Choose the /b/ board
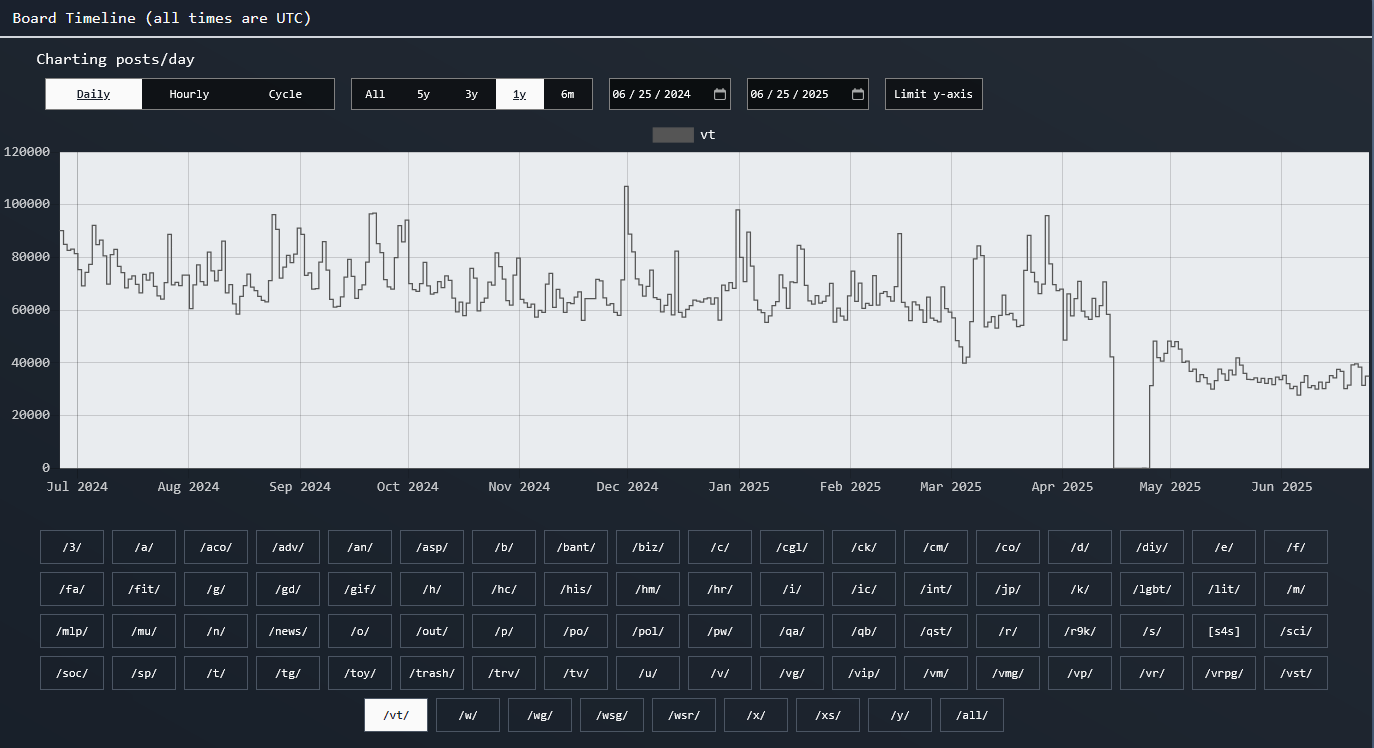Image resolution: width=1374 pixels, height=748 pixels. pos(504,547)
